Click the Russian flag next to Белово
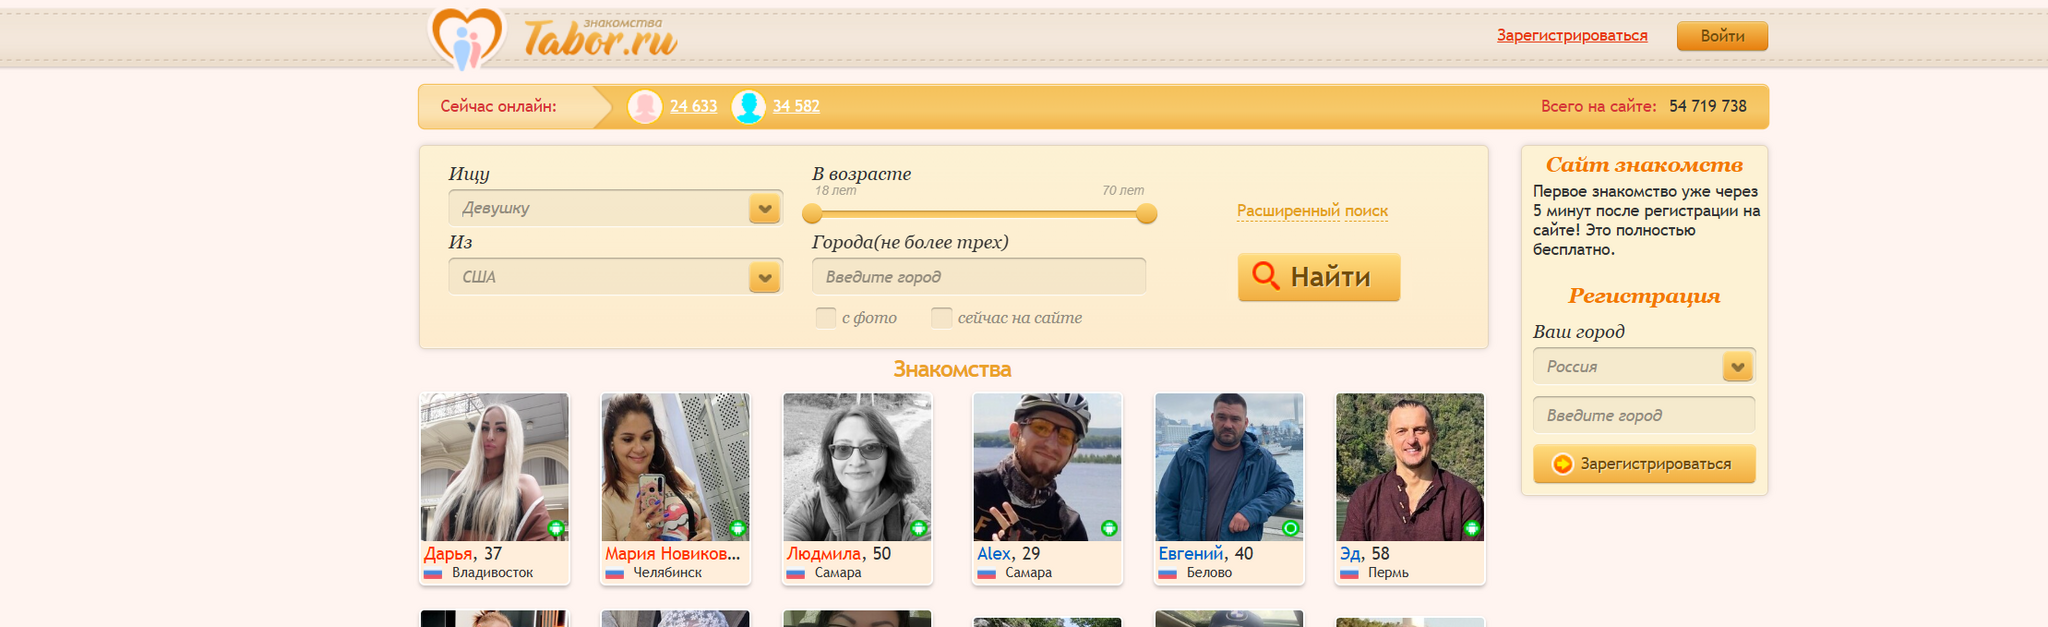 pyautogui.click(x=1167, y=574)
